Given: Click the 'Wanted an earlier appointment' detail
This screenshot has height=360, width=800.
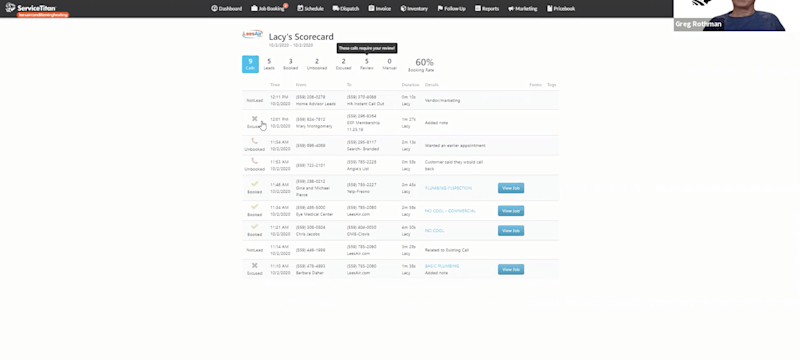Looking at the screenshot, I should 455,146.
